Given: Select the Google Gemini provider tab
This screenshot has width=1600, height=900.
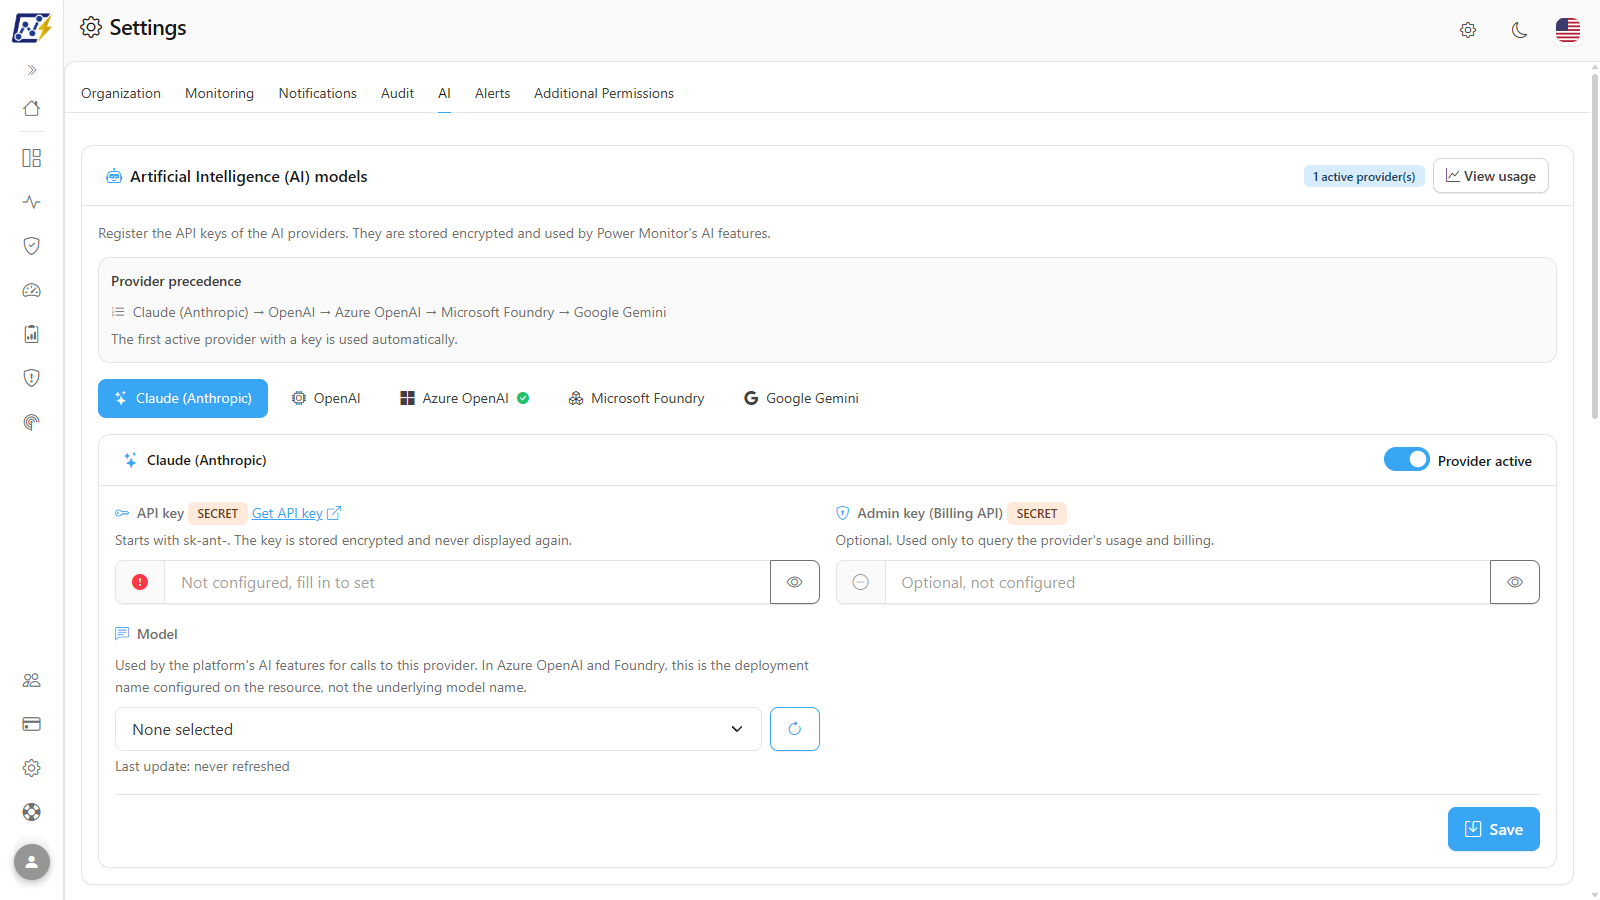Looking at the screenshot, I should tap(801, 398).
